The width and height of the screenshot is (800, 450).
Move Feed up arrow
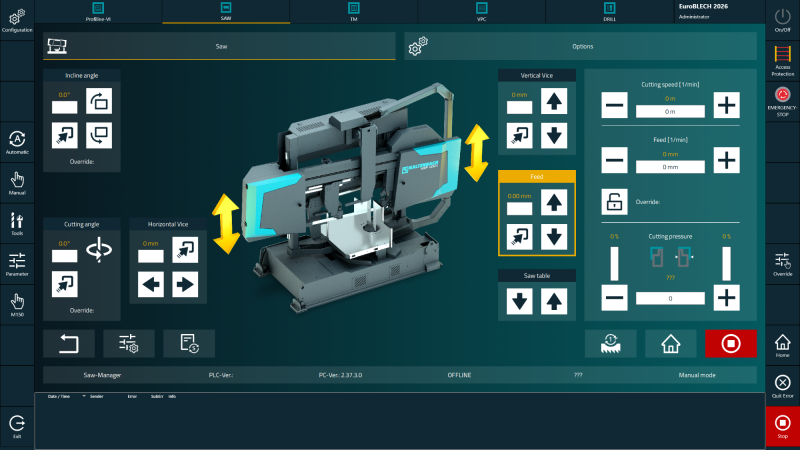pos(554,203)
